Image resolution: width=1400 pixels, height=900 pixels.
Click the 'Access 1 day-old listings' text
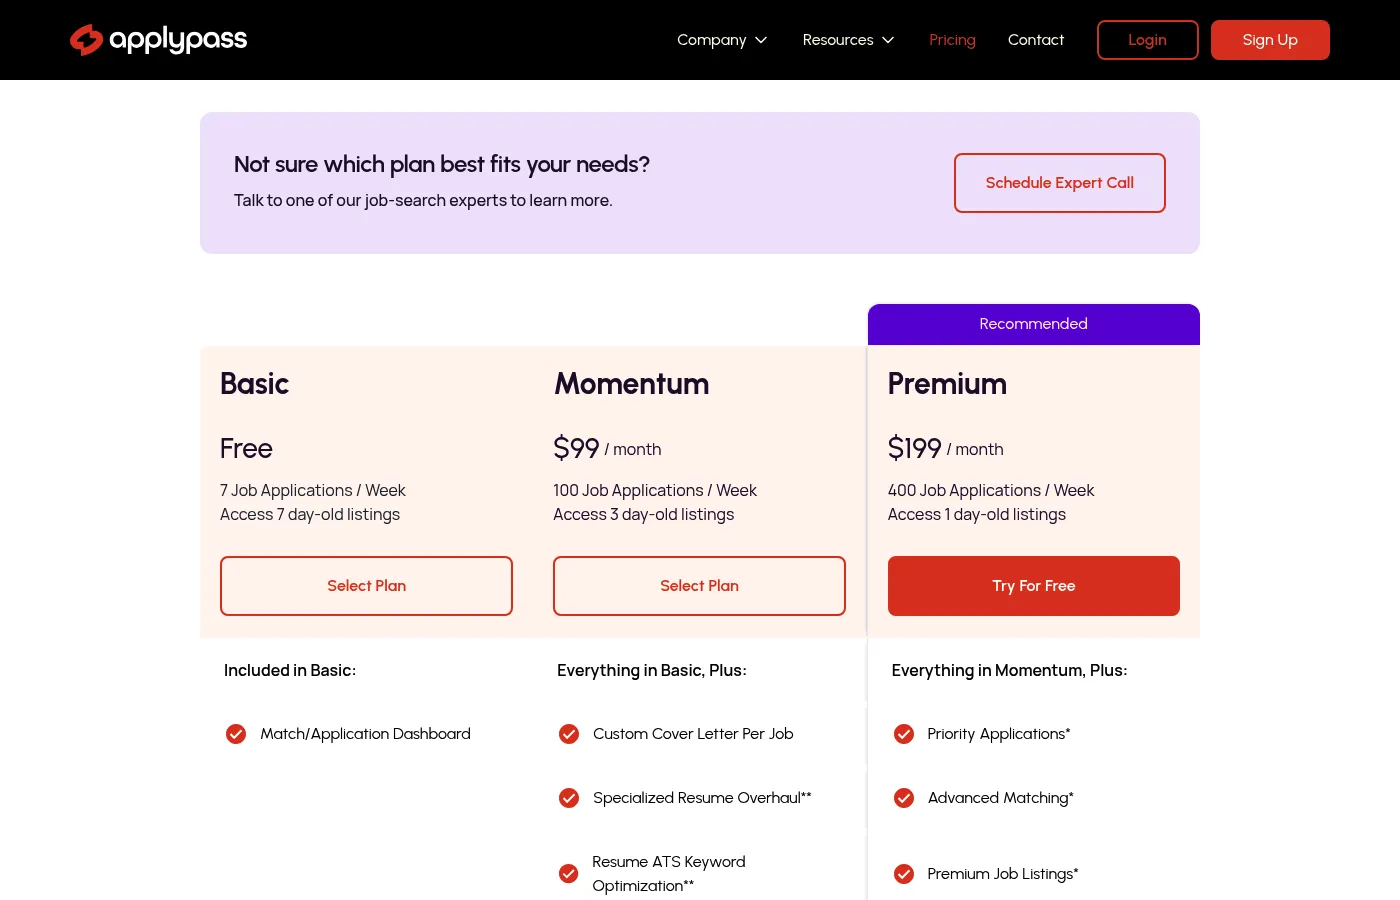tap(977, 515)
